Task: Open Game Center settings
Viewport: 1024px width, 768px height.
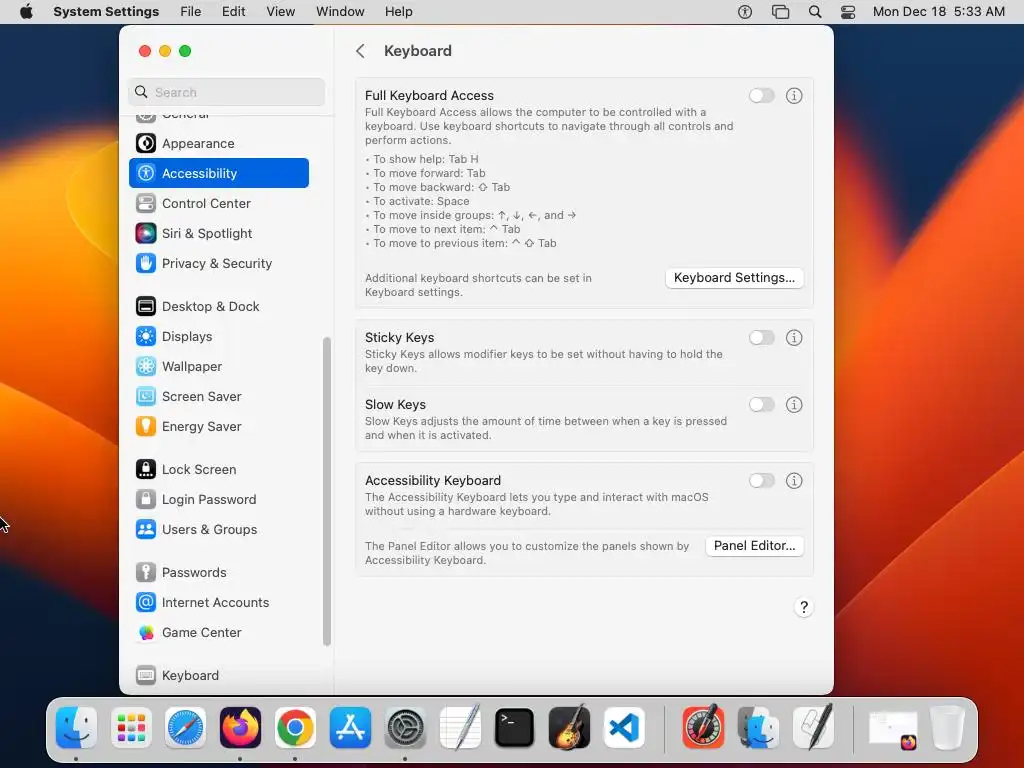Action: [x=219, y=633]
